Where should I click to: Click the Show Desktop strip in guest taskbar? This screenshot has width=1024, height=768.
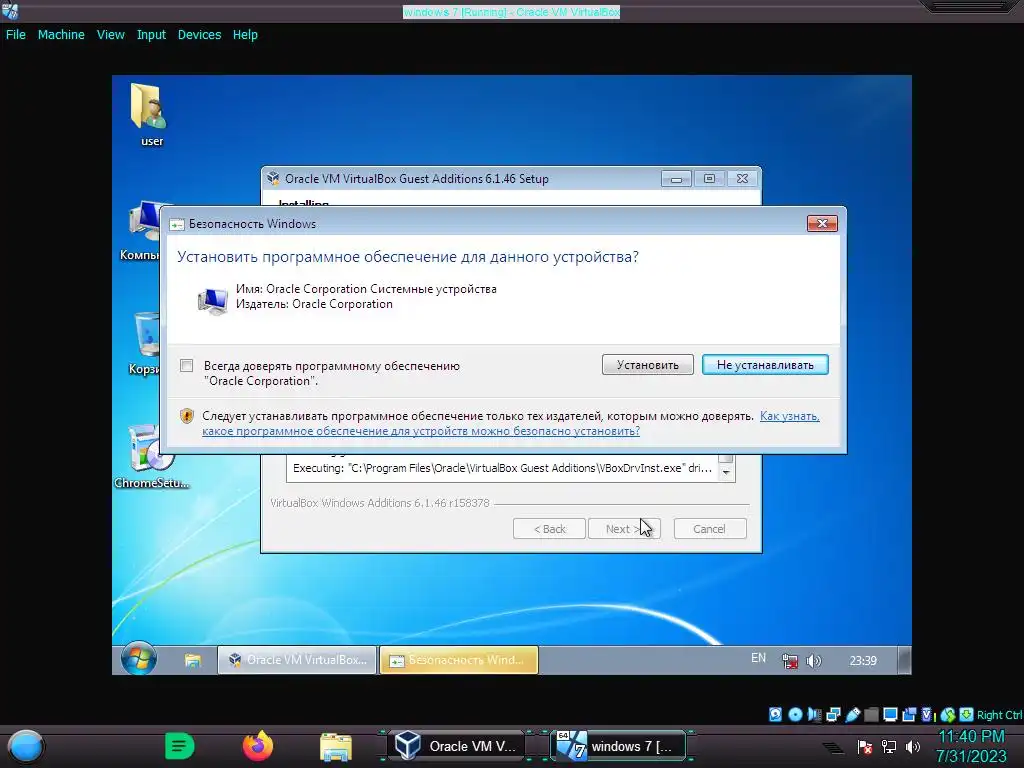[904, 660]
